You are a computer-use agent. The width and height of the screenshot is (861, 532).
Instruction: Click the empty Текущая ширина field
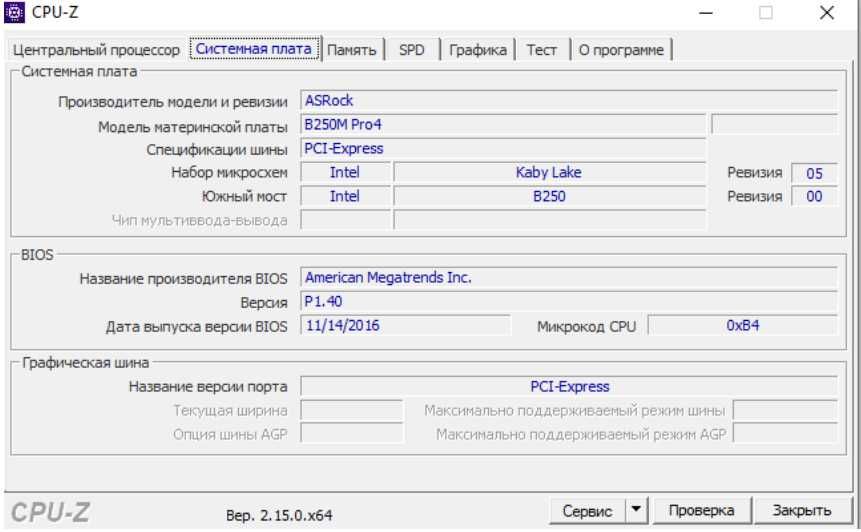[351, 411]
